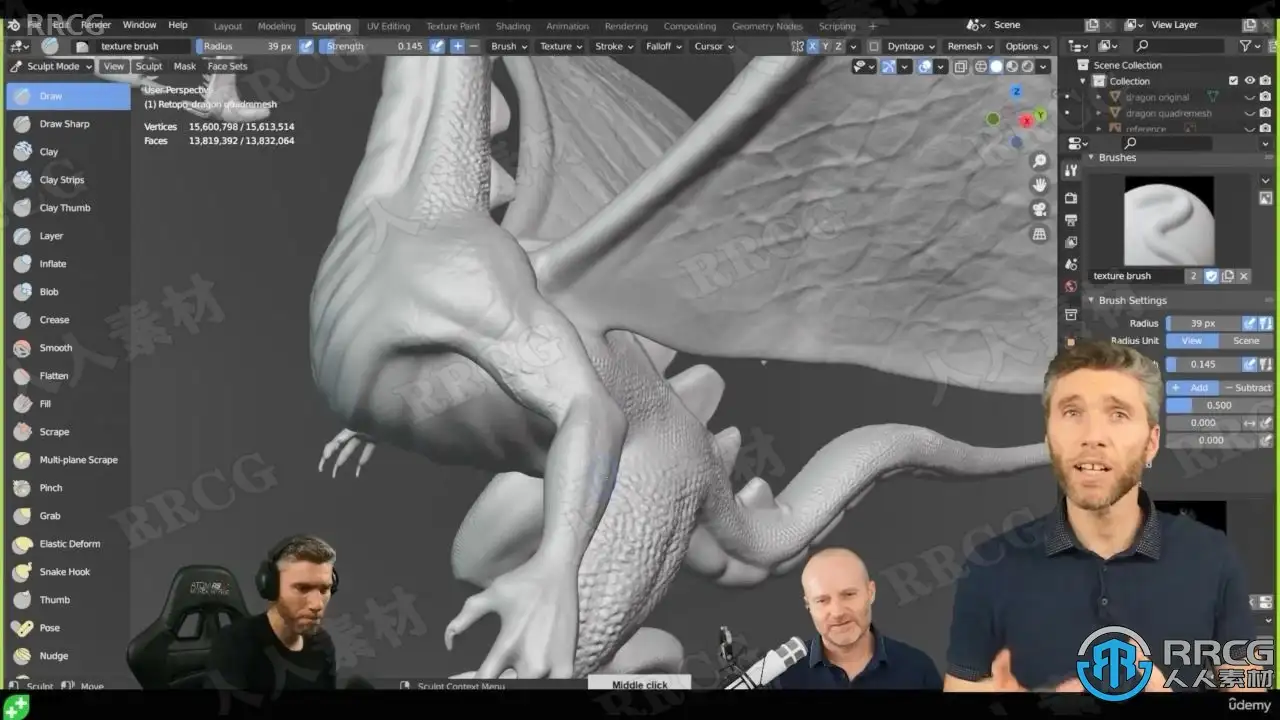Activate the Grab brush

pyautogui.click(x=68, y=516)
